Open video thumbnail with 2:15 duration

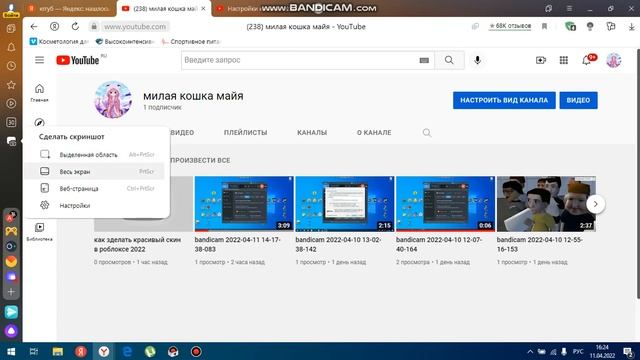344,204
